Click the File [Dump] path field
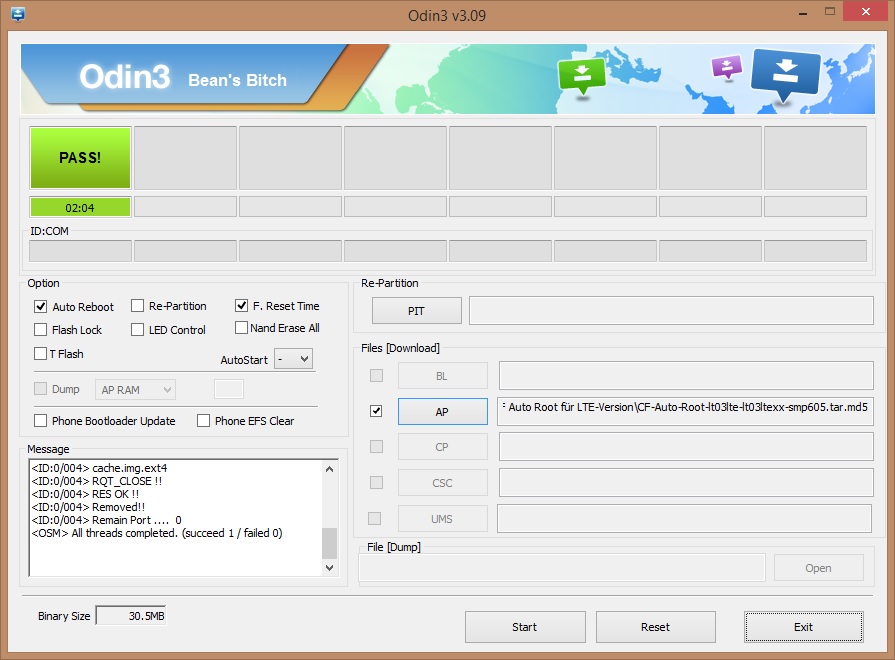Image resolution: width=895 pixels, height=660 pixels. 562,568
